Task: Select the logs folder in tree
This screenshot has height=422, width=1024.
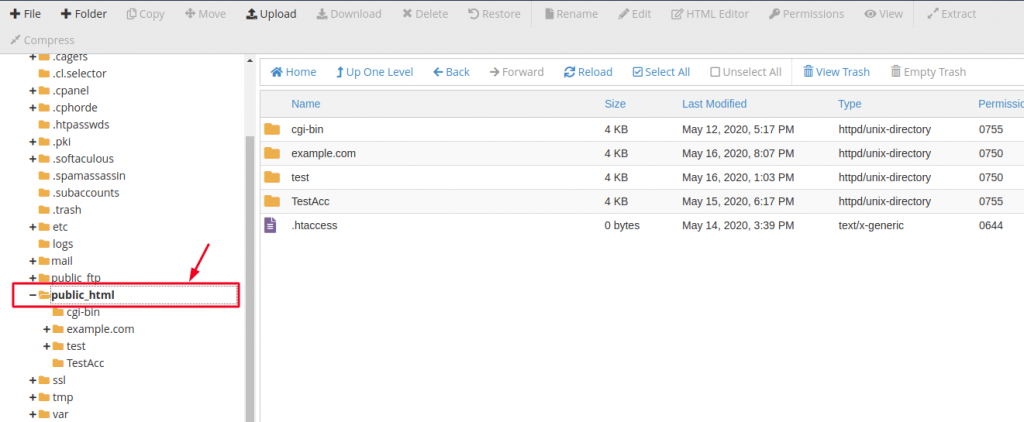Action: click(x=63, y=244)
